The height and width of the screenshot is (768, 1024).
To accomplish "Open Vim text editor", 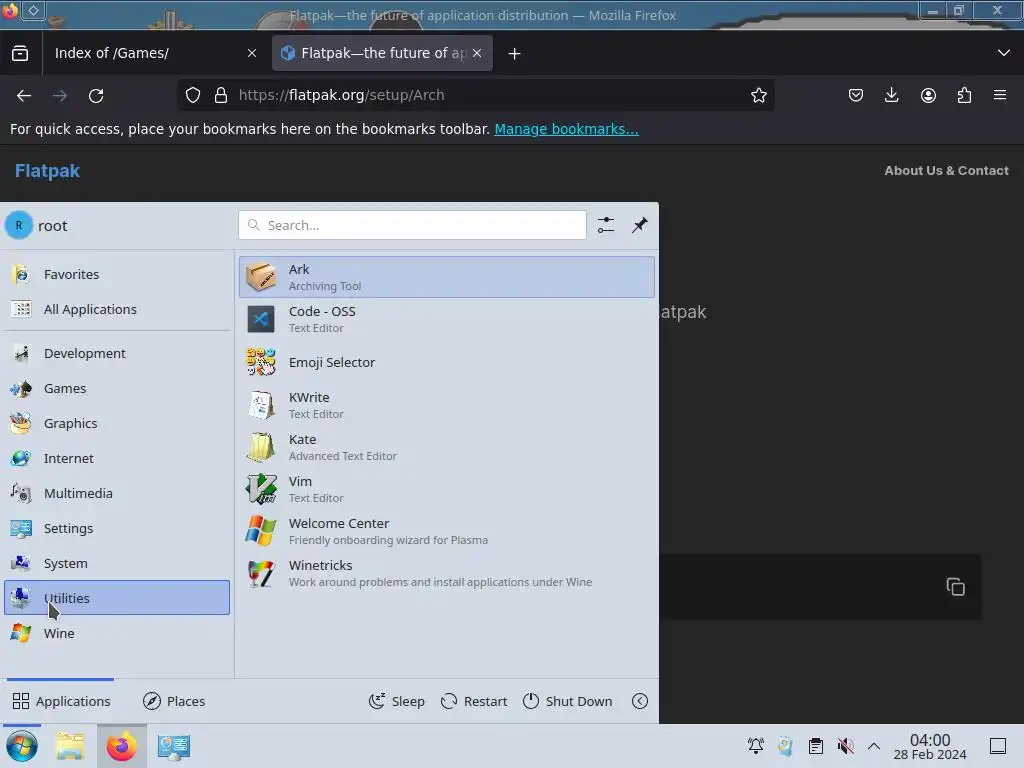I will point(447,489).
